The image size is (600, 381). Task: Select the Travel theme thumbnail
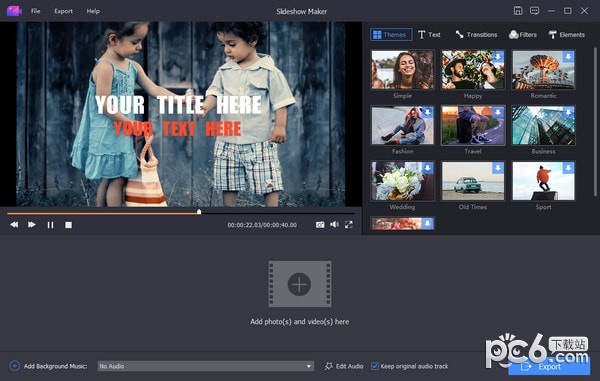tap(473, 125)
